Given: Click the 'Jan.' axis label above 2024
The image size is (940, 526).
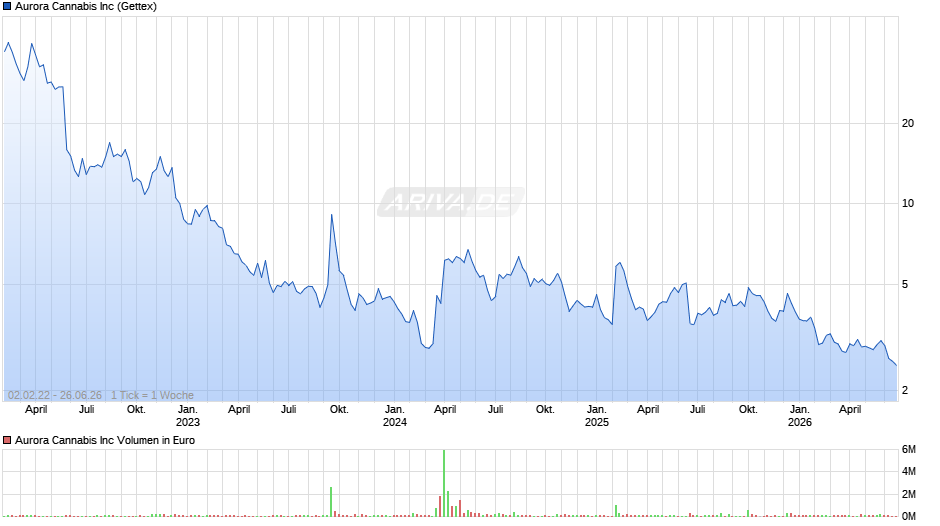Looking at the screenshot, I should 394,410.
